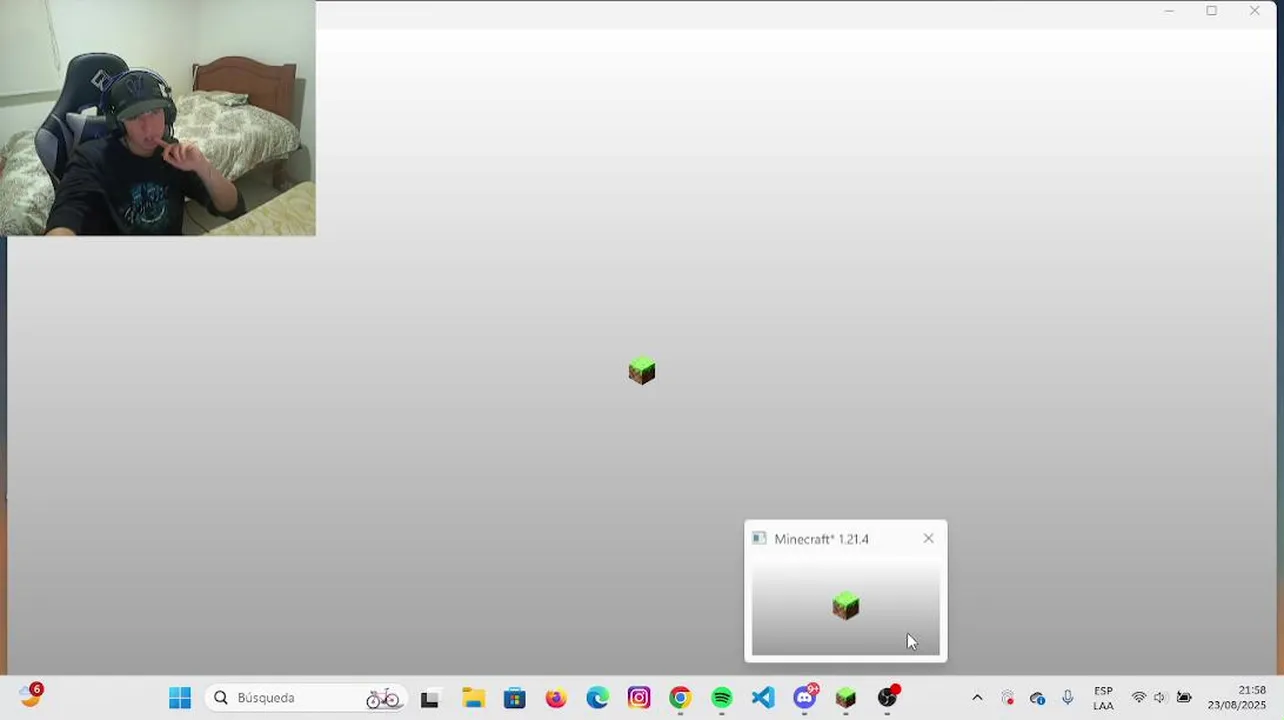The height and width of the screenshot is (720, 1284).
Task: Open Instagram from the taskbar
Action: click(x=639, y=698)
